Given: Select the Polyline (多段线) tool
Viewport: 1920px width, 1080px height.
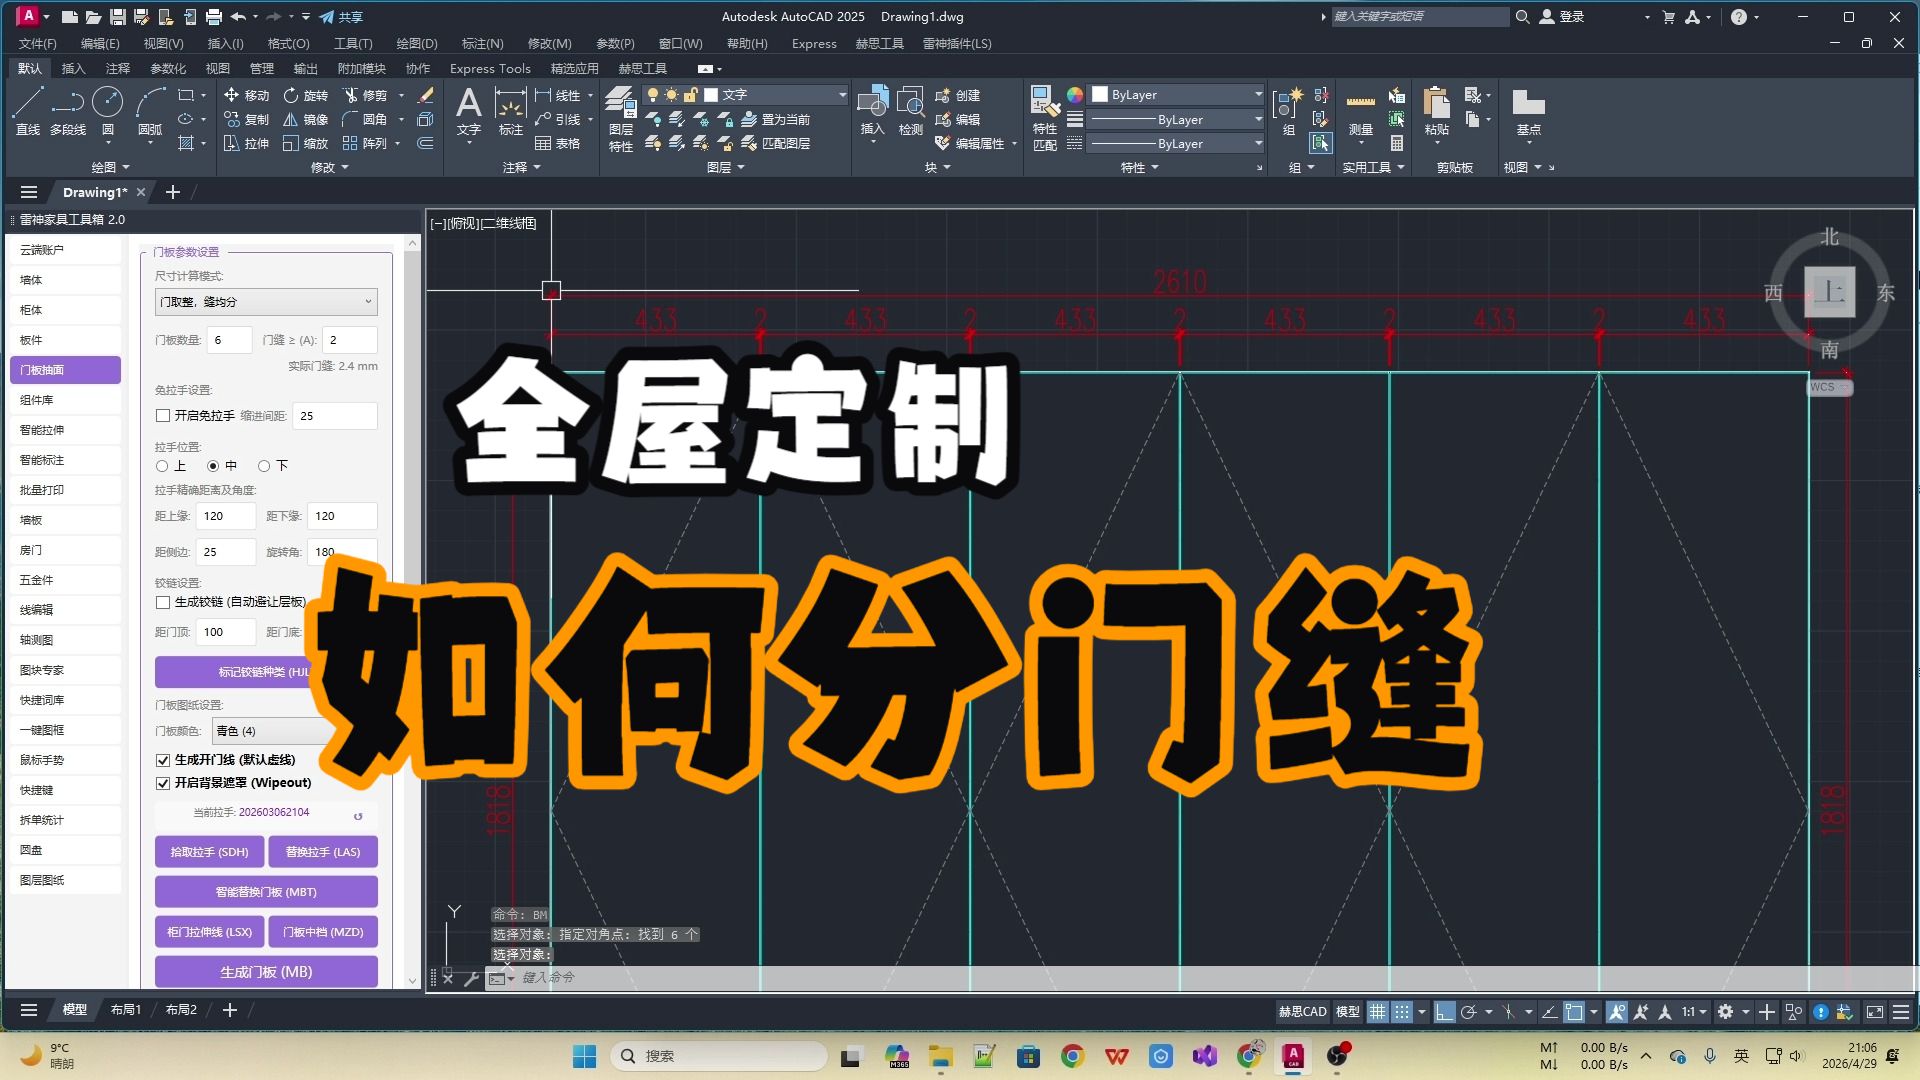Looking at the screenshot, I should pos(68,111).
